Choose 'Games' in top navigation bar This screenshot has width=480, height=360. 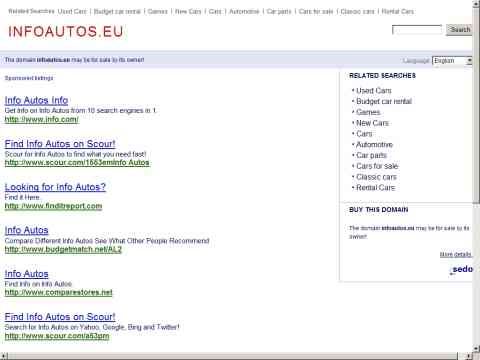[x=158, y=11]
